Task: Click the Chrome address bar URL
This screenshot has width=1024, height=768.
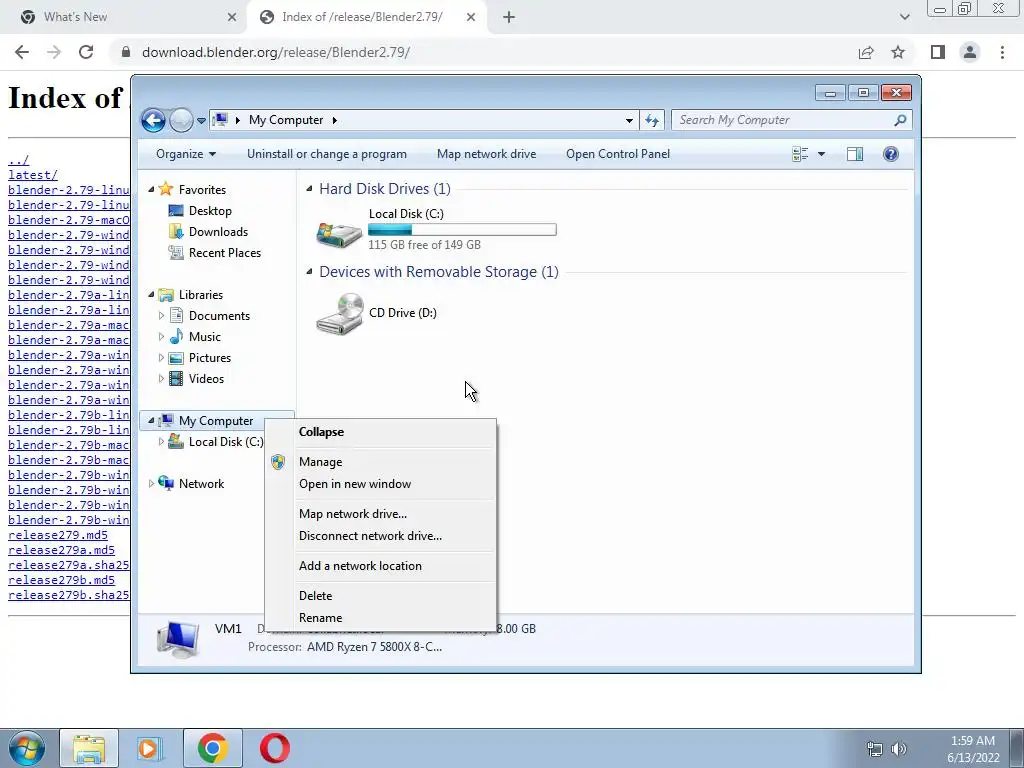Action: (276, 52)
